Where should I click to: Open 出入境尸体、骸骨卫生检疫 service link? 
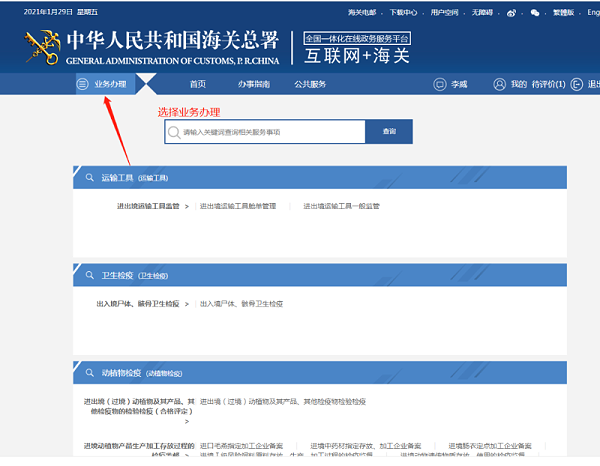[241, 304]
